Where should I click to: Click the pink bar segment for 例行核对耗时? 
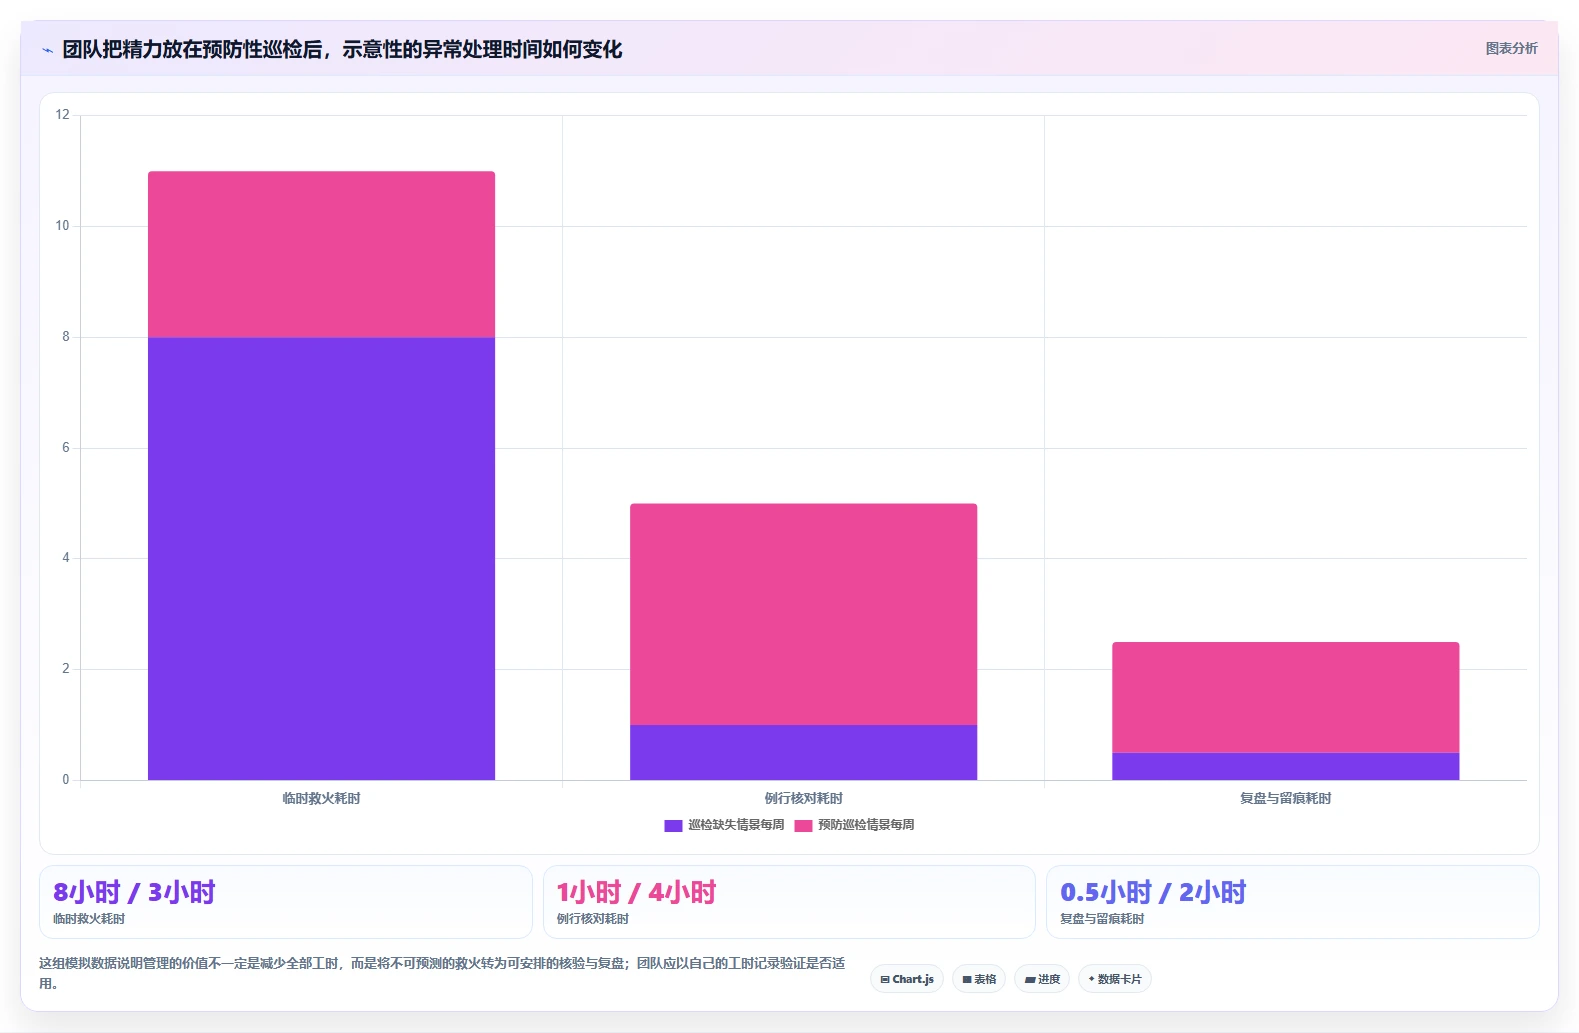pos(803,614)
